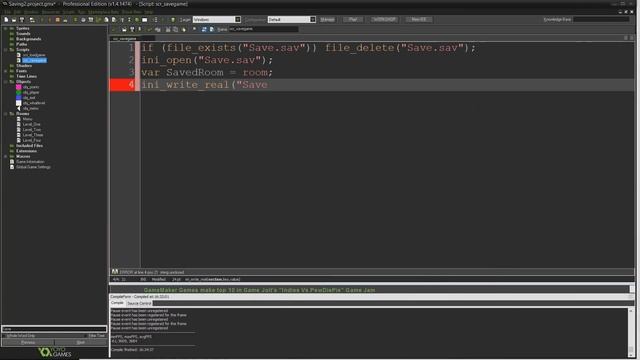
Task: Click the New project icon in main toolbar
Action: point(6,20)
